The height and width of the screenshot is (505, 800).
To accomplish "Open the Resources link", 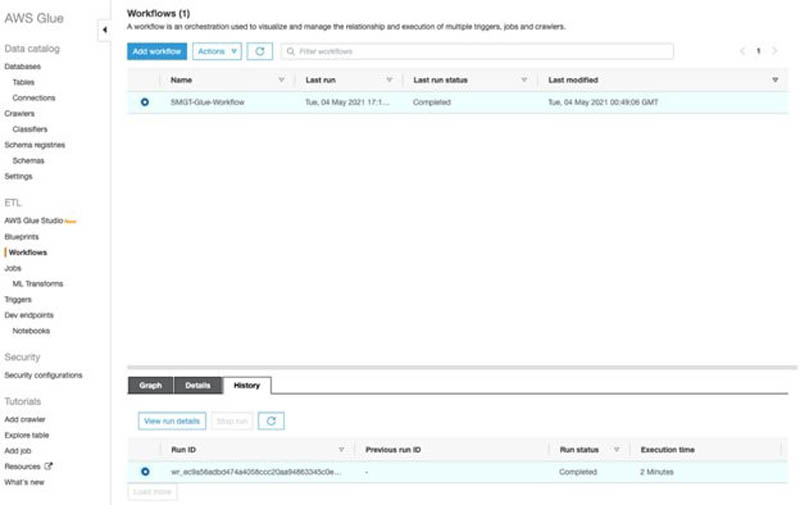I will [x=22, y=466].
